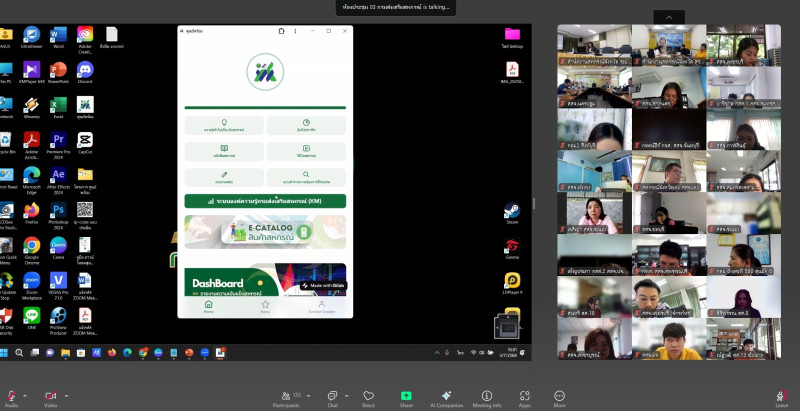Open Meeting info in Zoom toolbar

[x=487, y=398]
